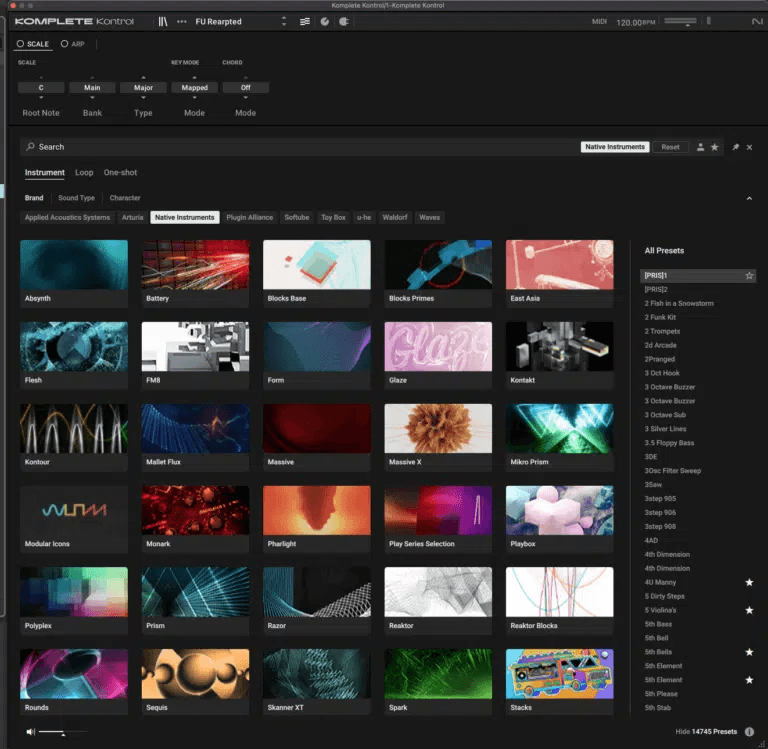Select the Applied Acoustics Systems brand

[x=67, y=217]
